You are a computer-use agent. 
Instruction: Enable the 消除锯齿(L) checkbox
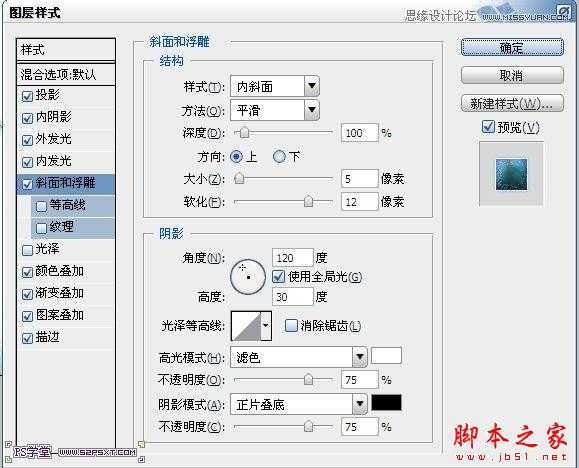tap(291, 326)
